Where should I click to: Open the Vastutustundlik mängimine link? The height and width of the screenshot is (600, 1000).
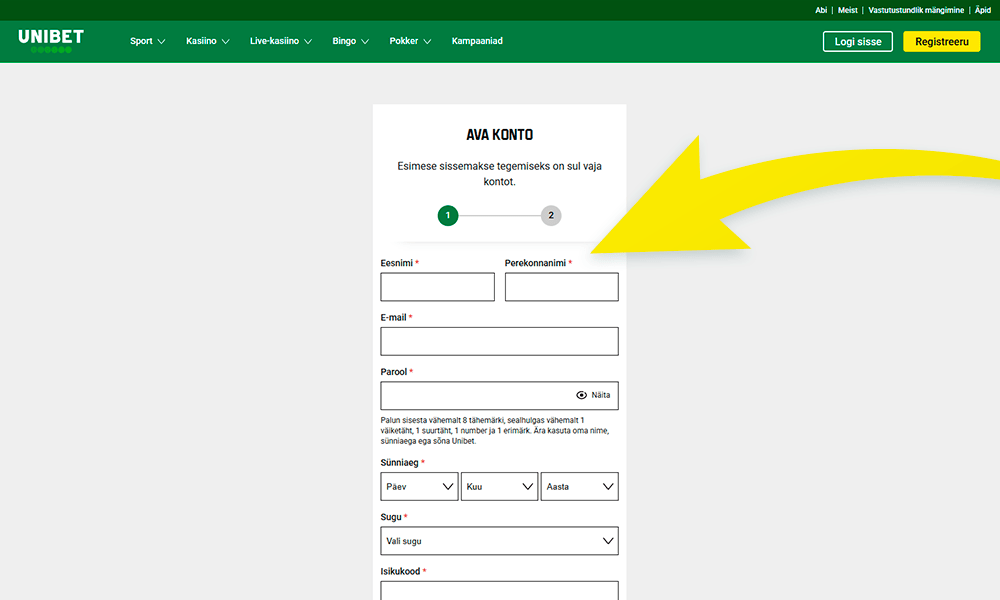pos(915,10)
